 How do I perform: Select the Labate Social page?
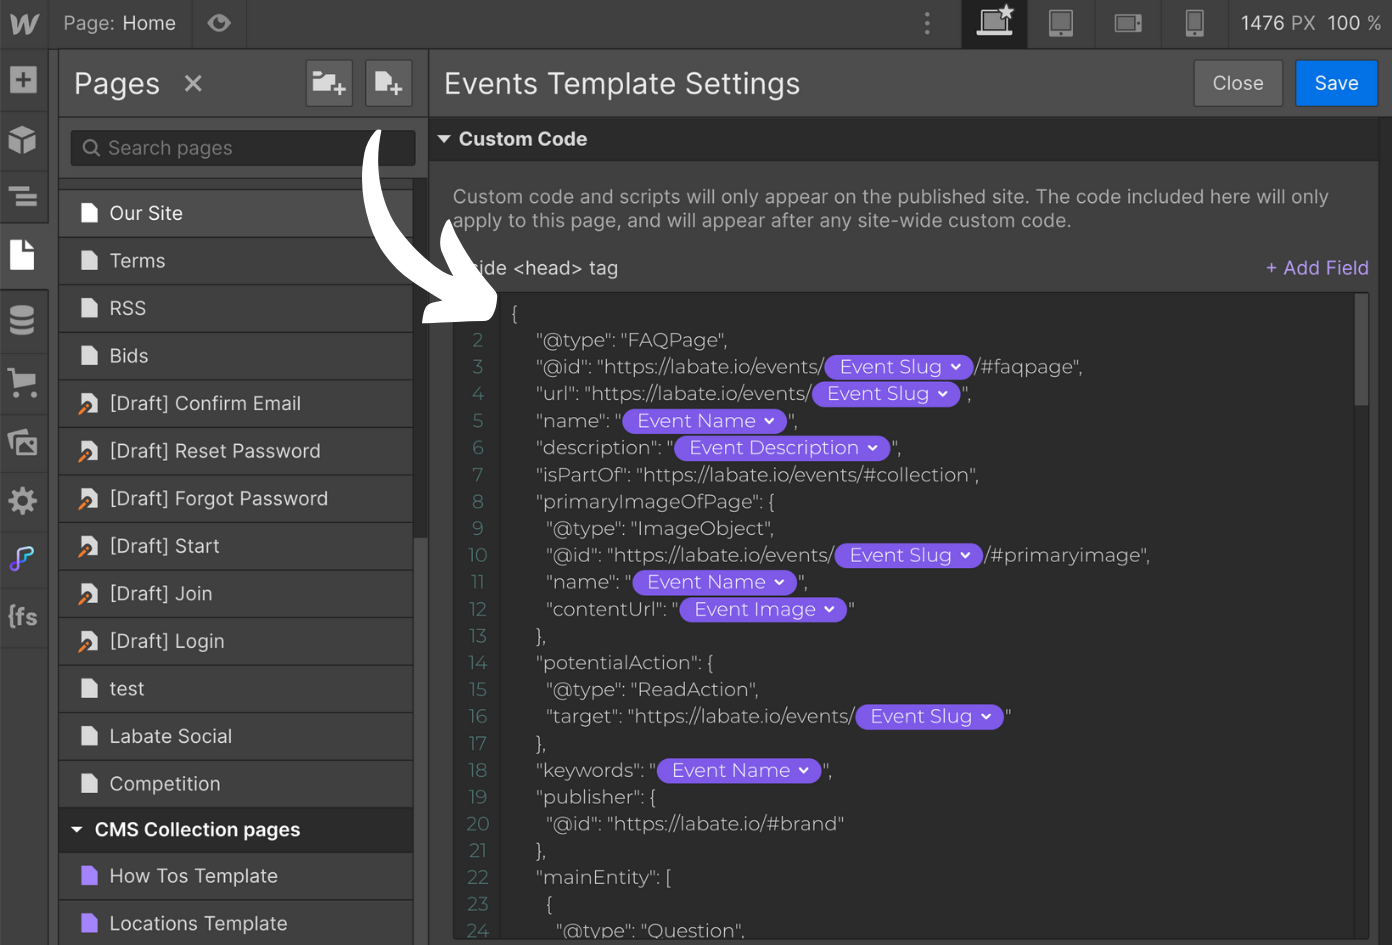click(171, 737)
